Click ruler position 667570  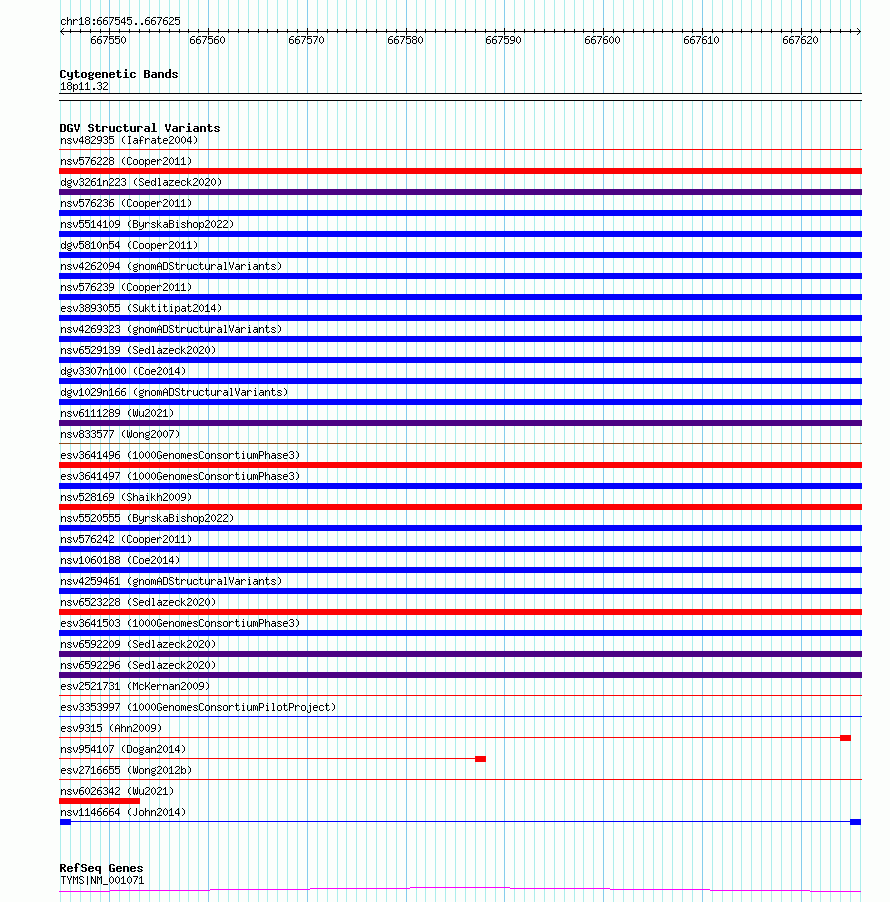point(306,40)
